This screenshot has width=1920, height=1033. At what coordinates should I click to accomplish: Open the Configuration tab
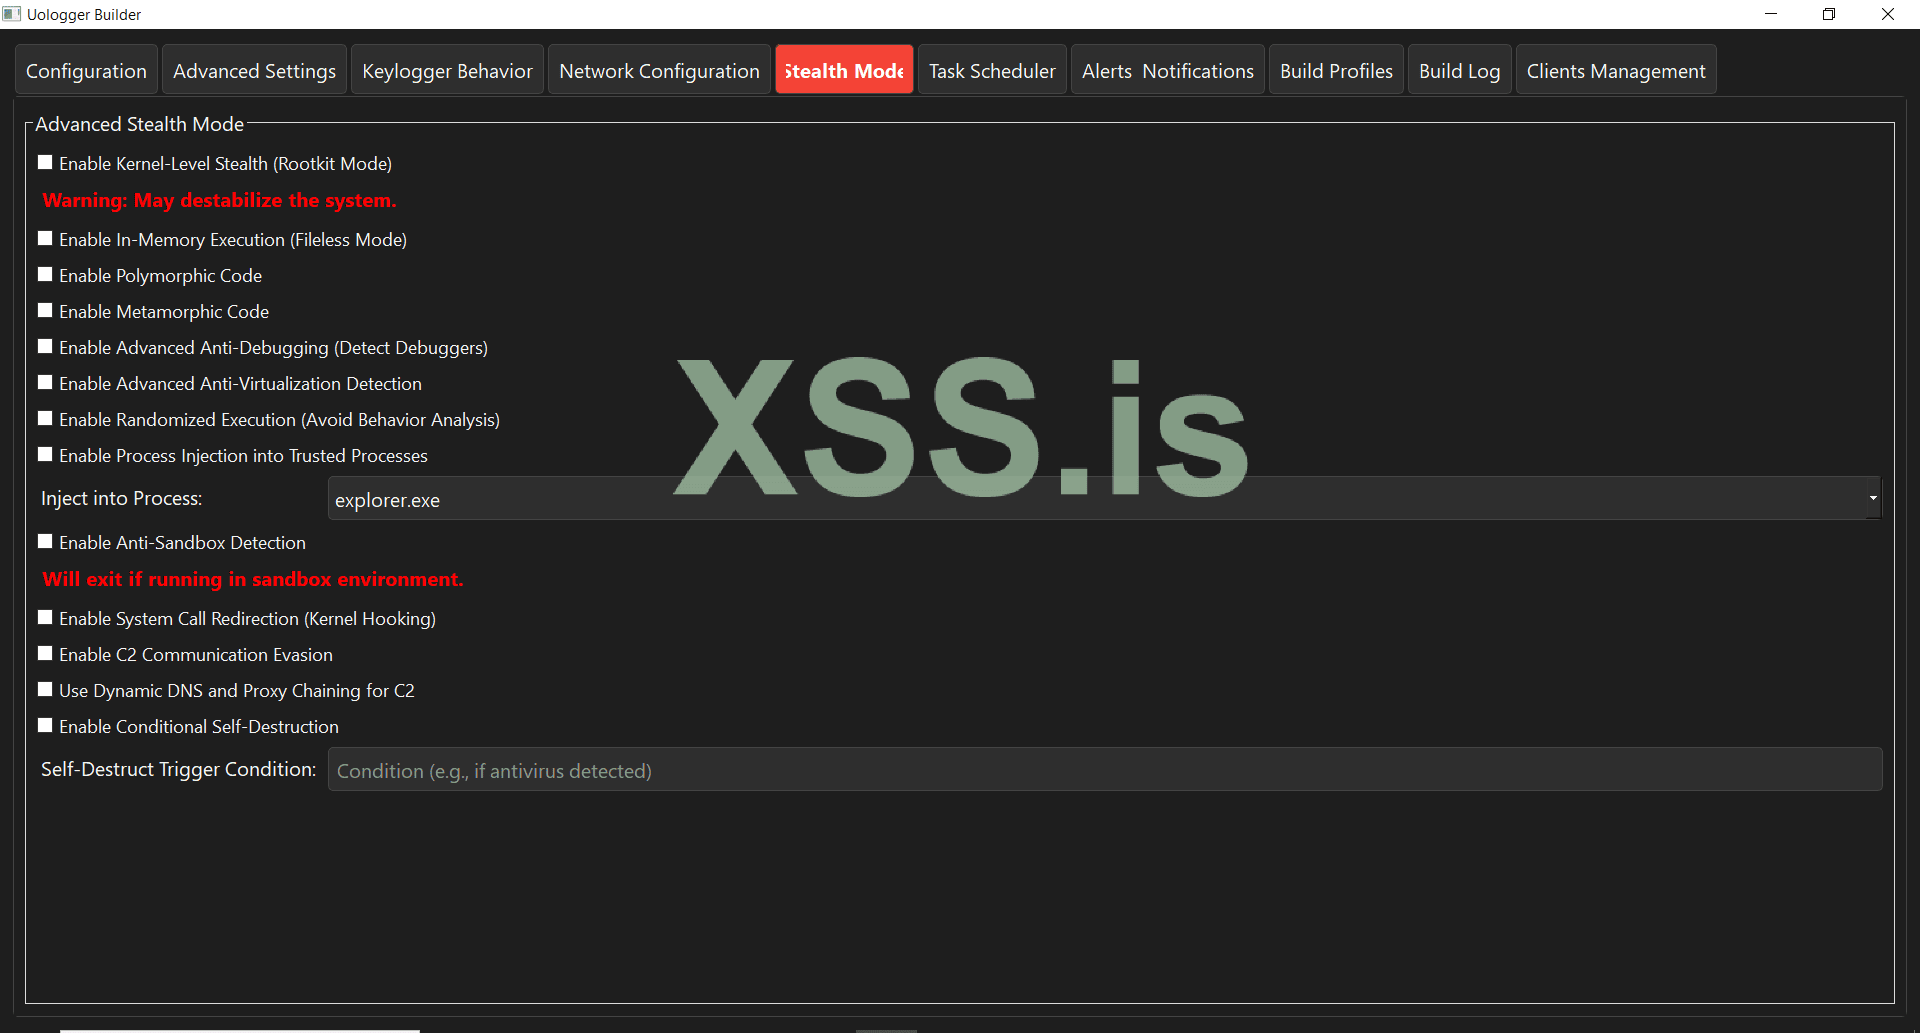(x=86, y=71)
